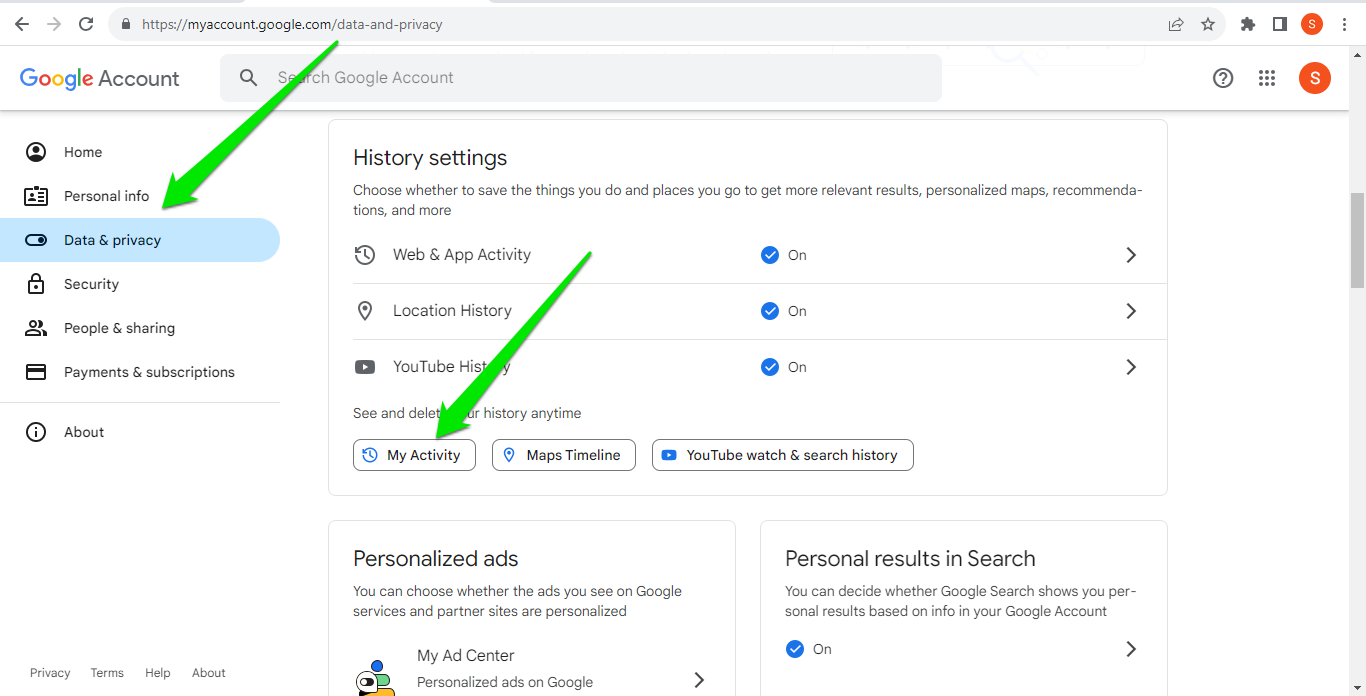Open the My Activity button
Screen dimensions: 1366x696
[x=414, y=455]
